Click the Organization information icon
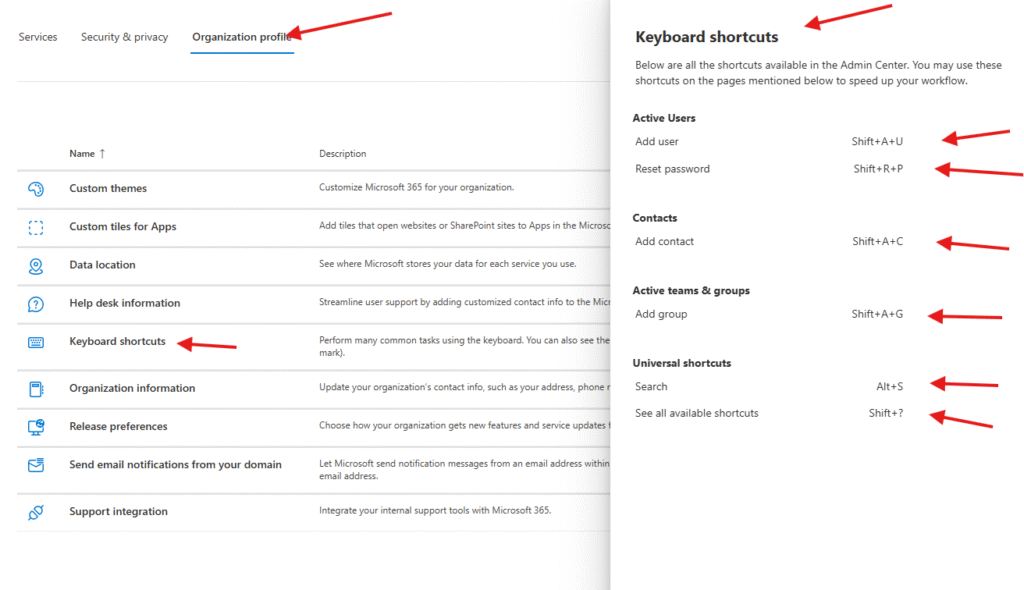The width and height of the screenshot is (1024, 590). (36, 389)
